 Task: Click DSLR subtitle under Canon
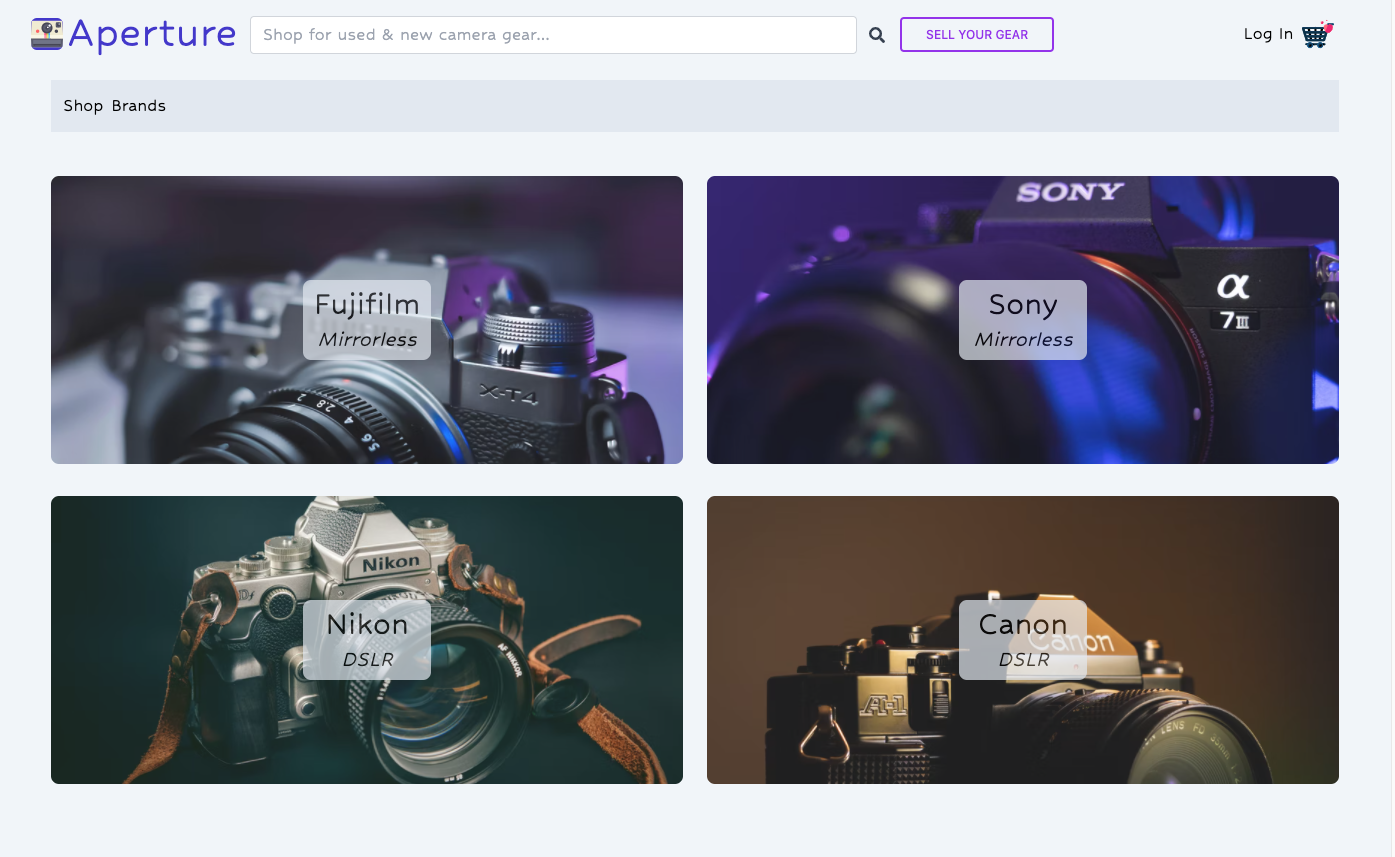coord(1023,660)
